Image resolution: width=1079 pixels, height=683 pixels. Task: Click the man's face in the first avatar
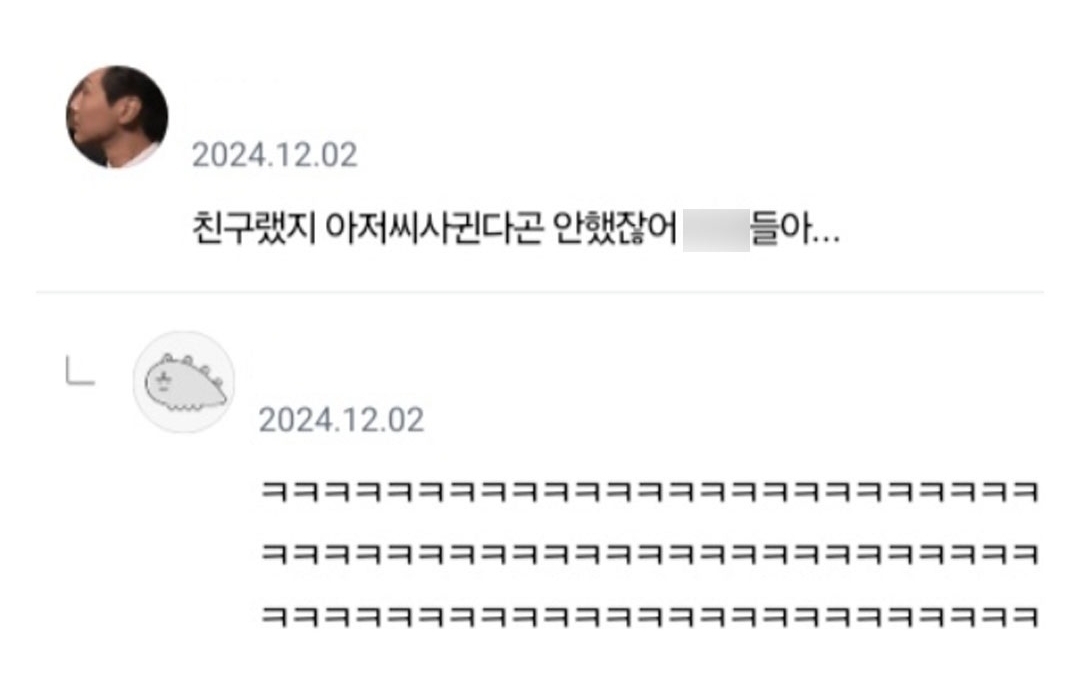coord(103,113)
